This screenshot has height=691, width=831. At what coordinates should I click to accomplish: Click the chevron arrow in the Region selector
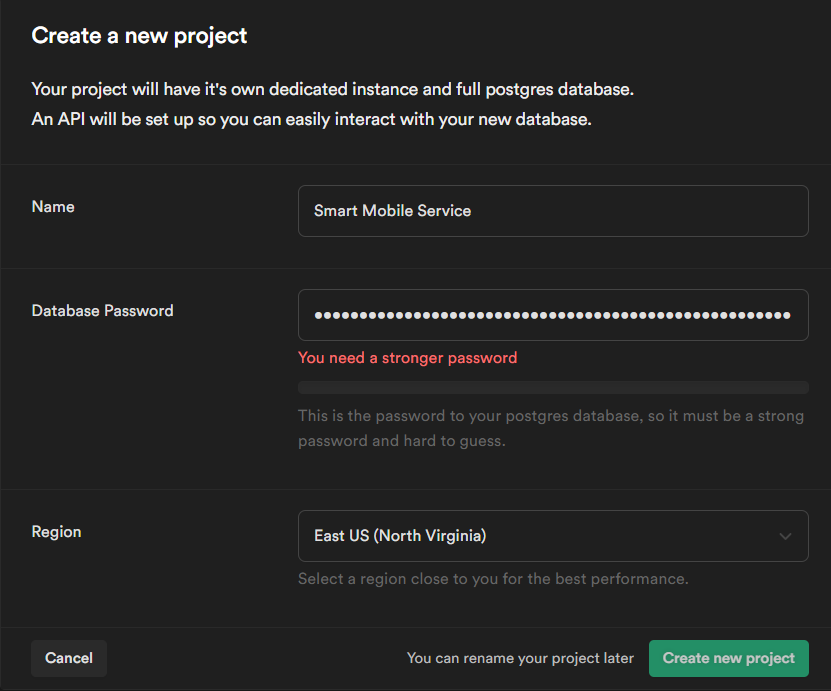(785, 536)
